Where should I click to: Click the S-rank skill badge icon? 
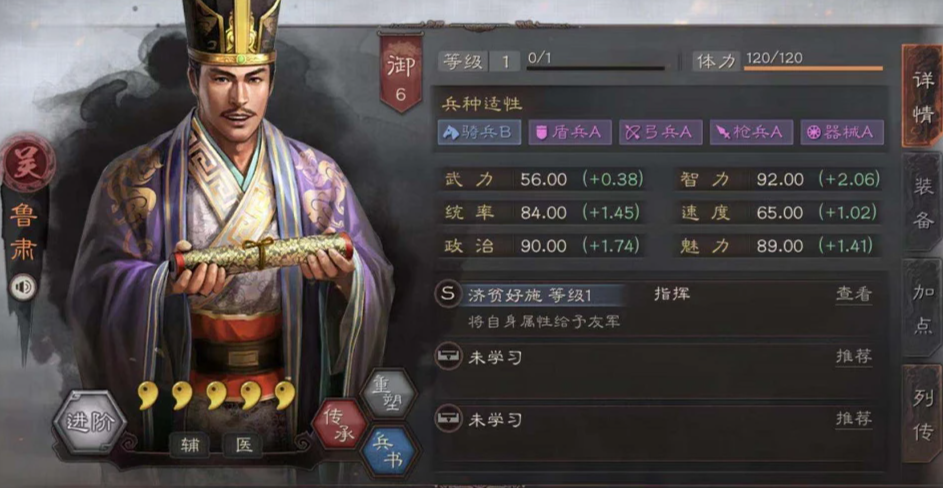click(447, 295)
